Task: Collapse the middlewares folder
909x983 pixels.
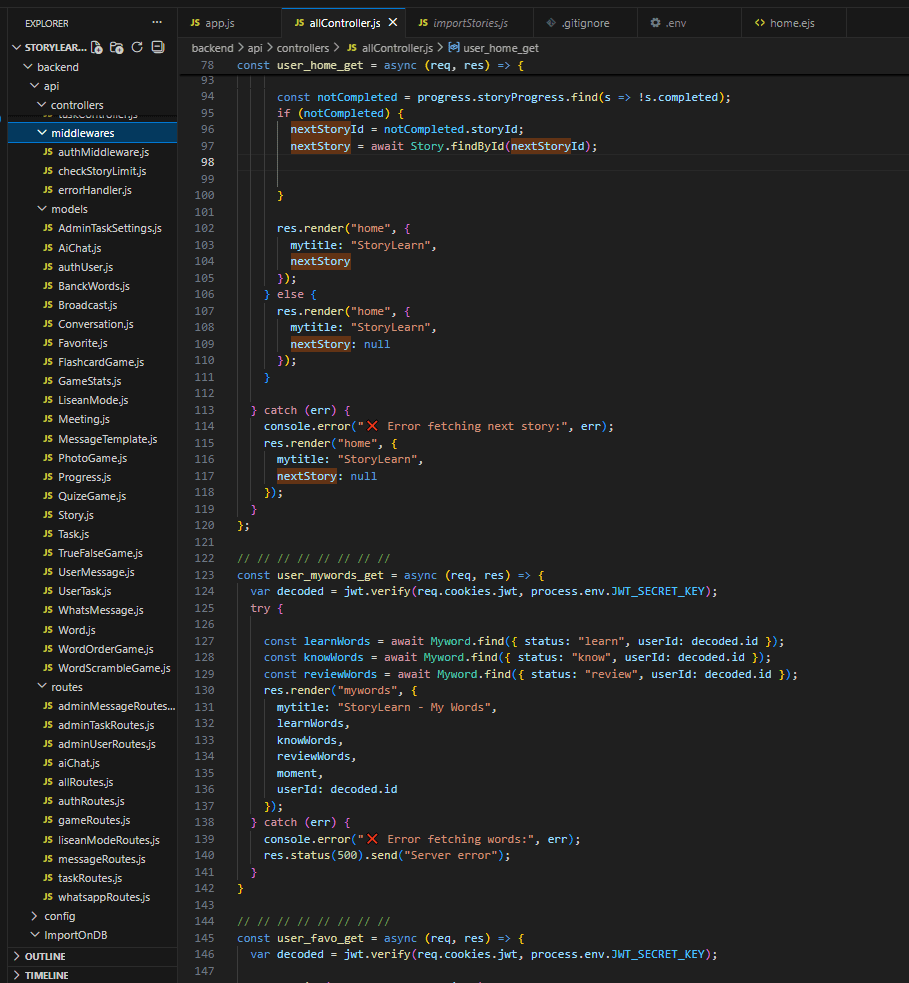Action: tap(84, 133)
